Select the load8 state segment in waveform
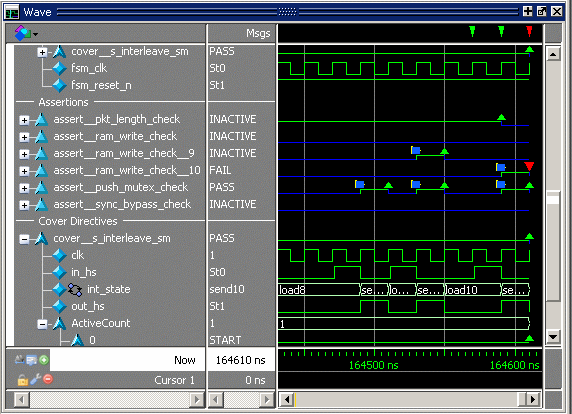572x414 pixels. pyautogui.click(x=319, y=290)
